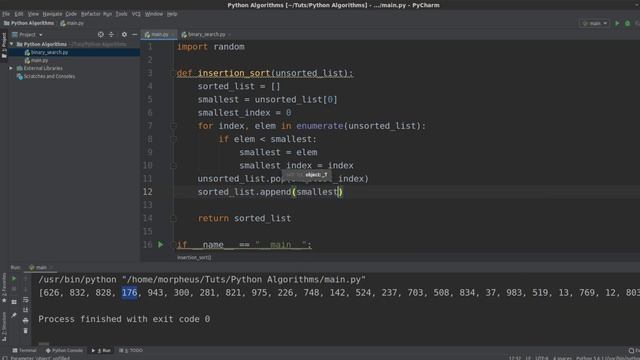Open the Help menu

[172, 14]
